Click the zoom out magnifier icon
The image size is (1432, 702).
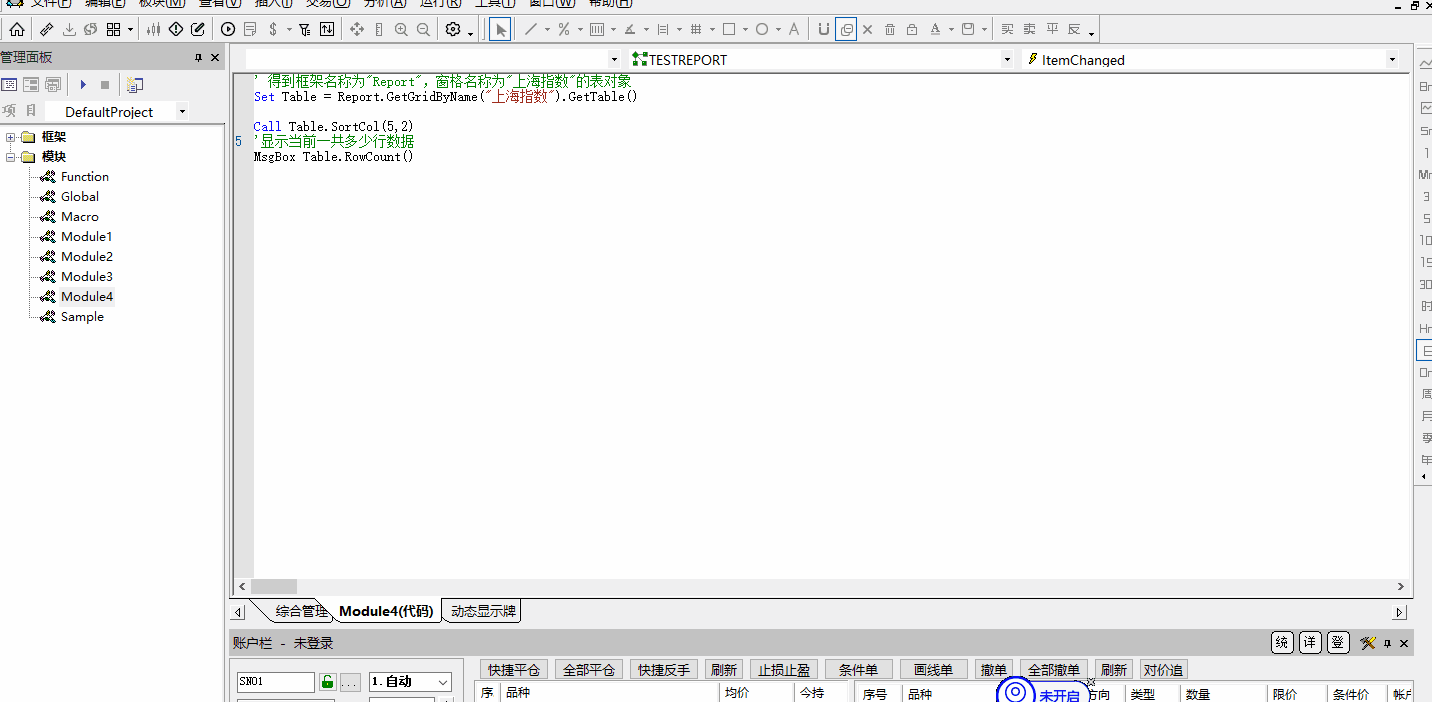(x=423, y=30)
